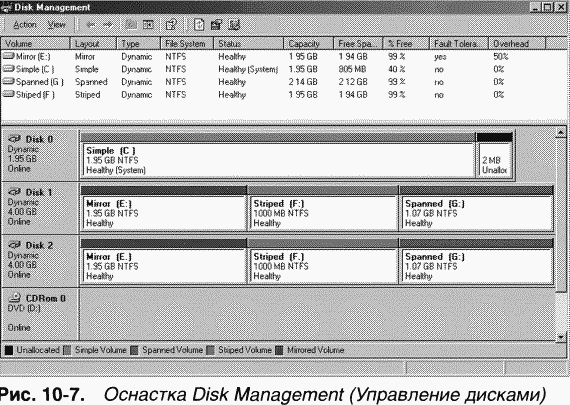The width and height of the screenshot is (570, 405).
Task: Select the Spanned (G:) volume in list
Action: (x=284, y=82)
